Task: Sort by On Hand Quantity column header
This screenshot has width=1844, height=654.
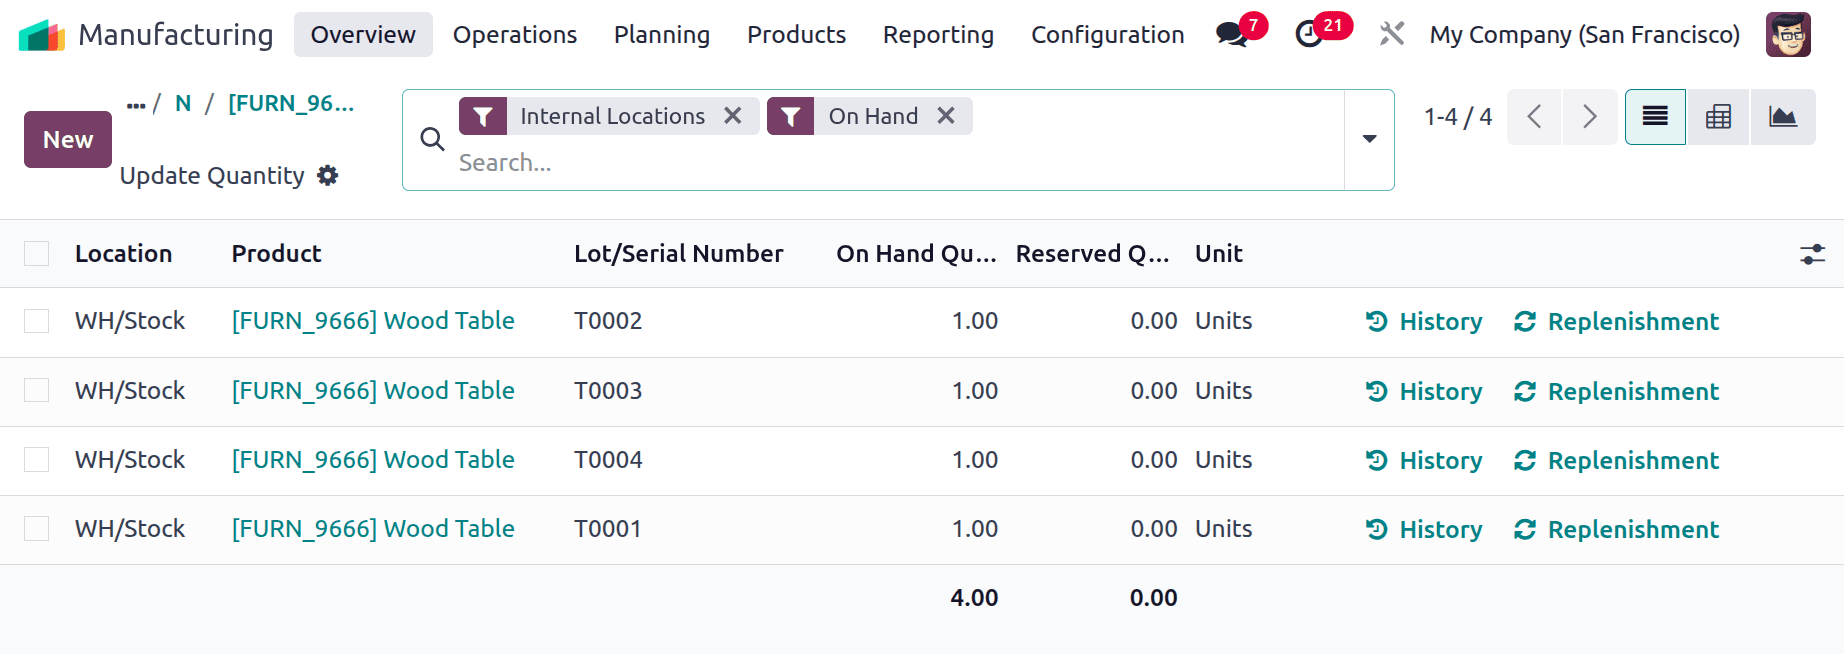Action: click(x=916, y=254)
